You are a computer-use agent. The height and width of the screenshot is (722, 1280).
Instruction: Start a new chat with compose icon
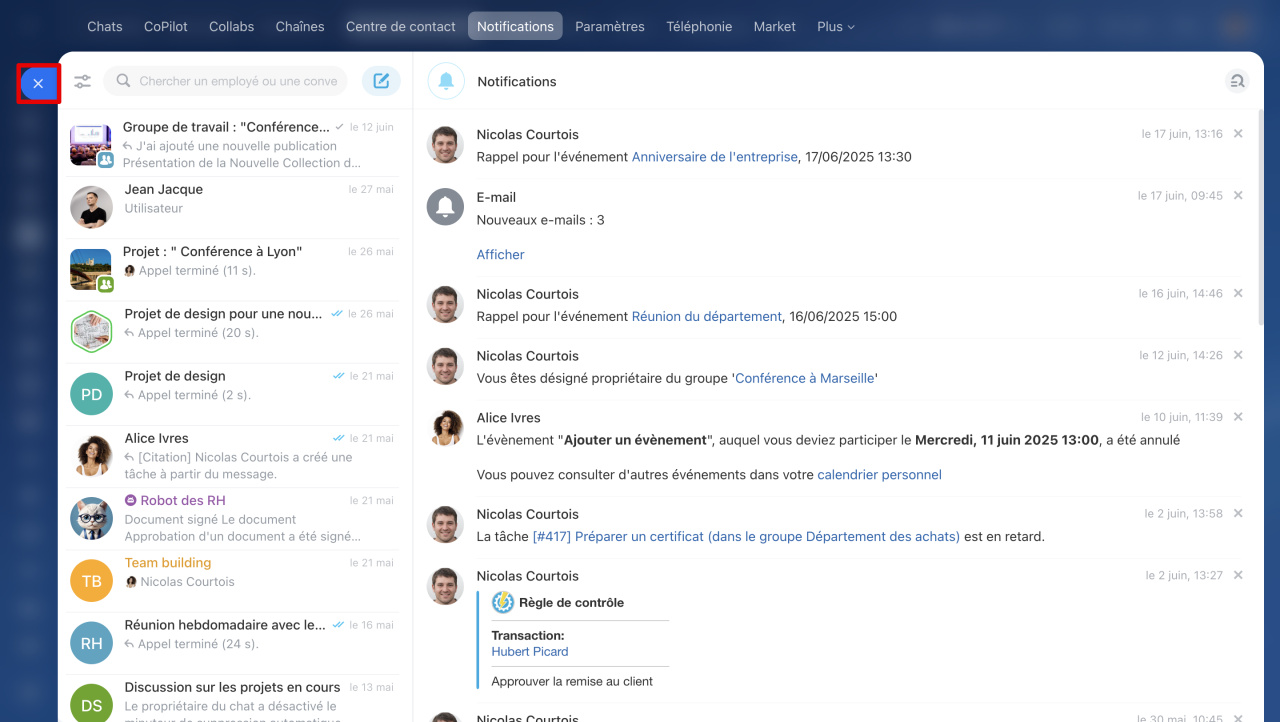click(381, 81)
